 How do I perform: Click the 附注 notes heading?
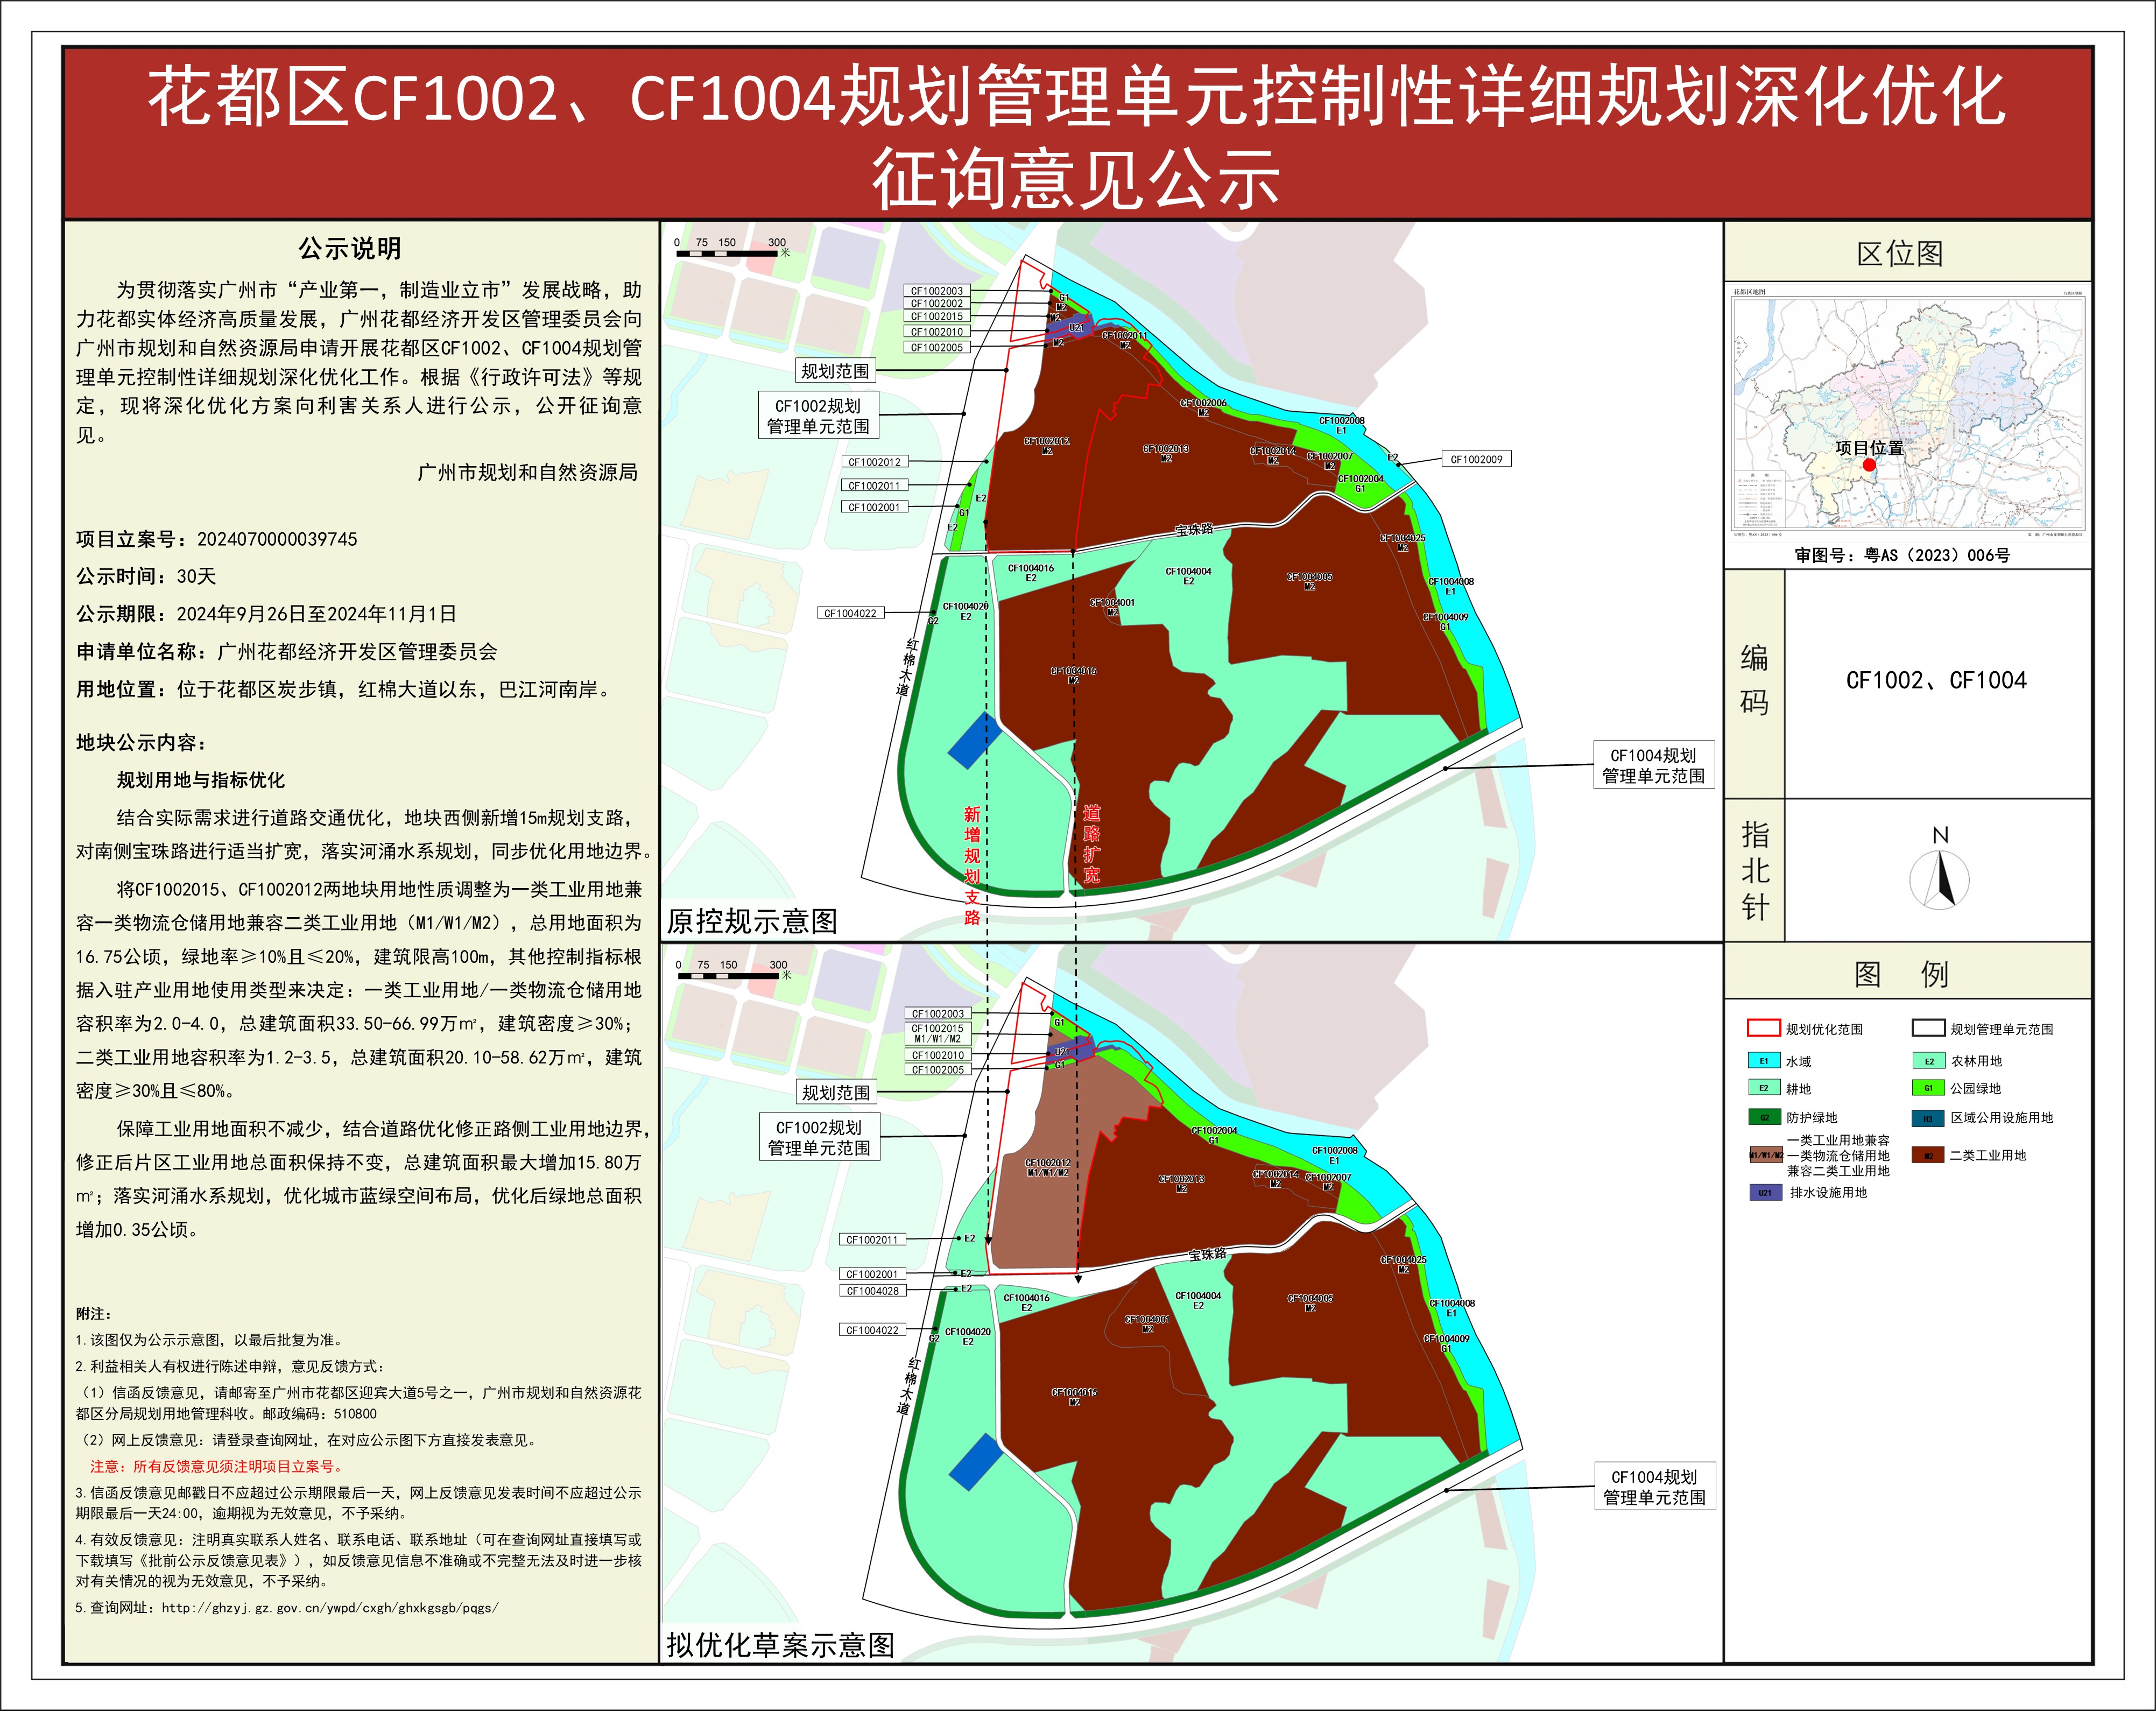(x=94, y=1313)
